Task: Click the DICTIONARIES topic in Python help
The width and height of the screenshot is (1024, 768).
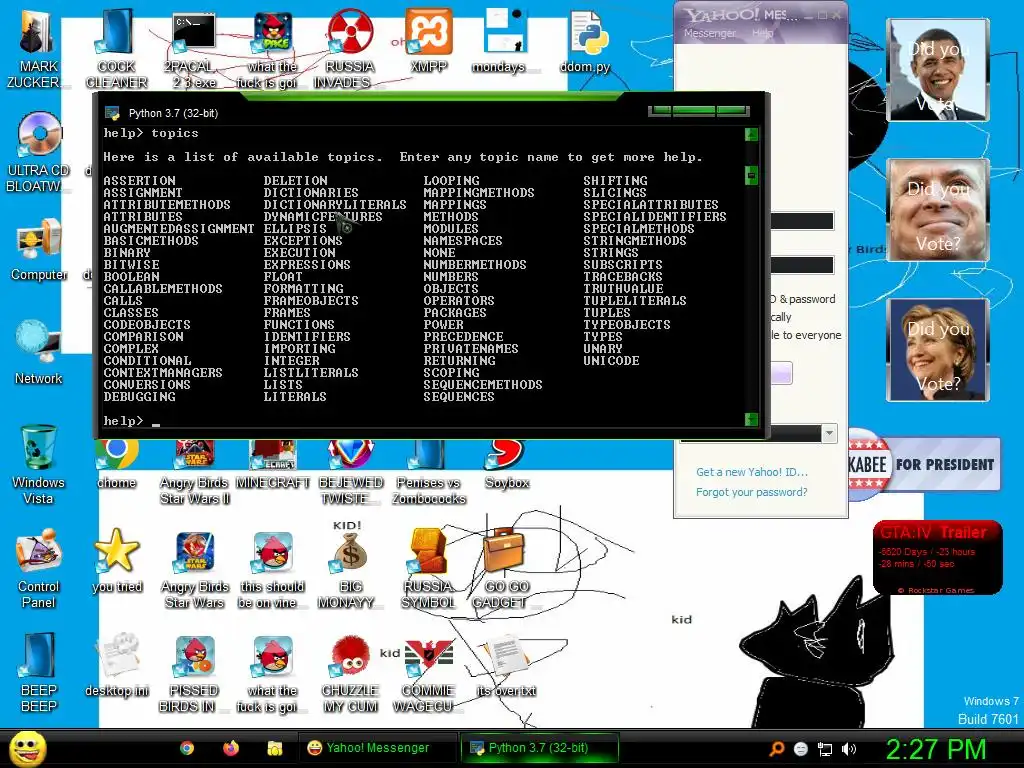Action: [x=311, y=193]
